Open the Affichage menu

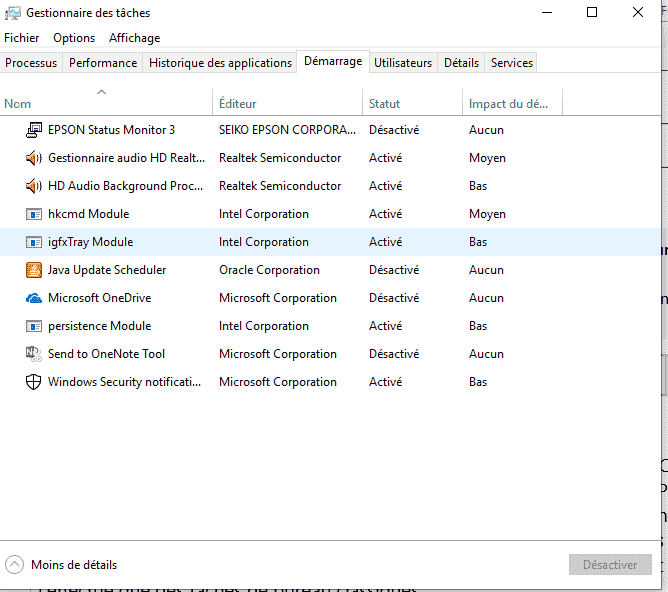pos(135,38)
